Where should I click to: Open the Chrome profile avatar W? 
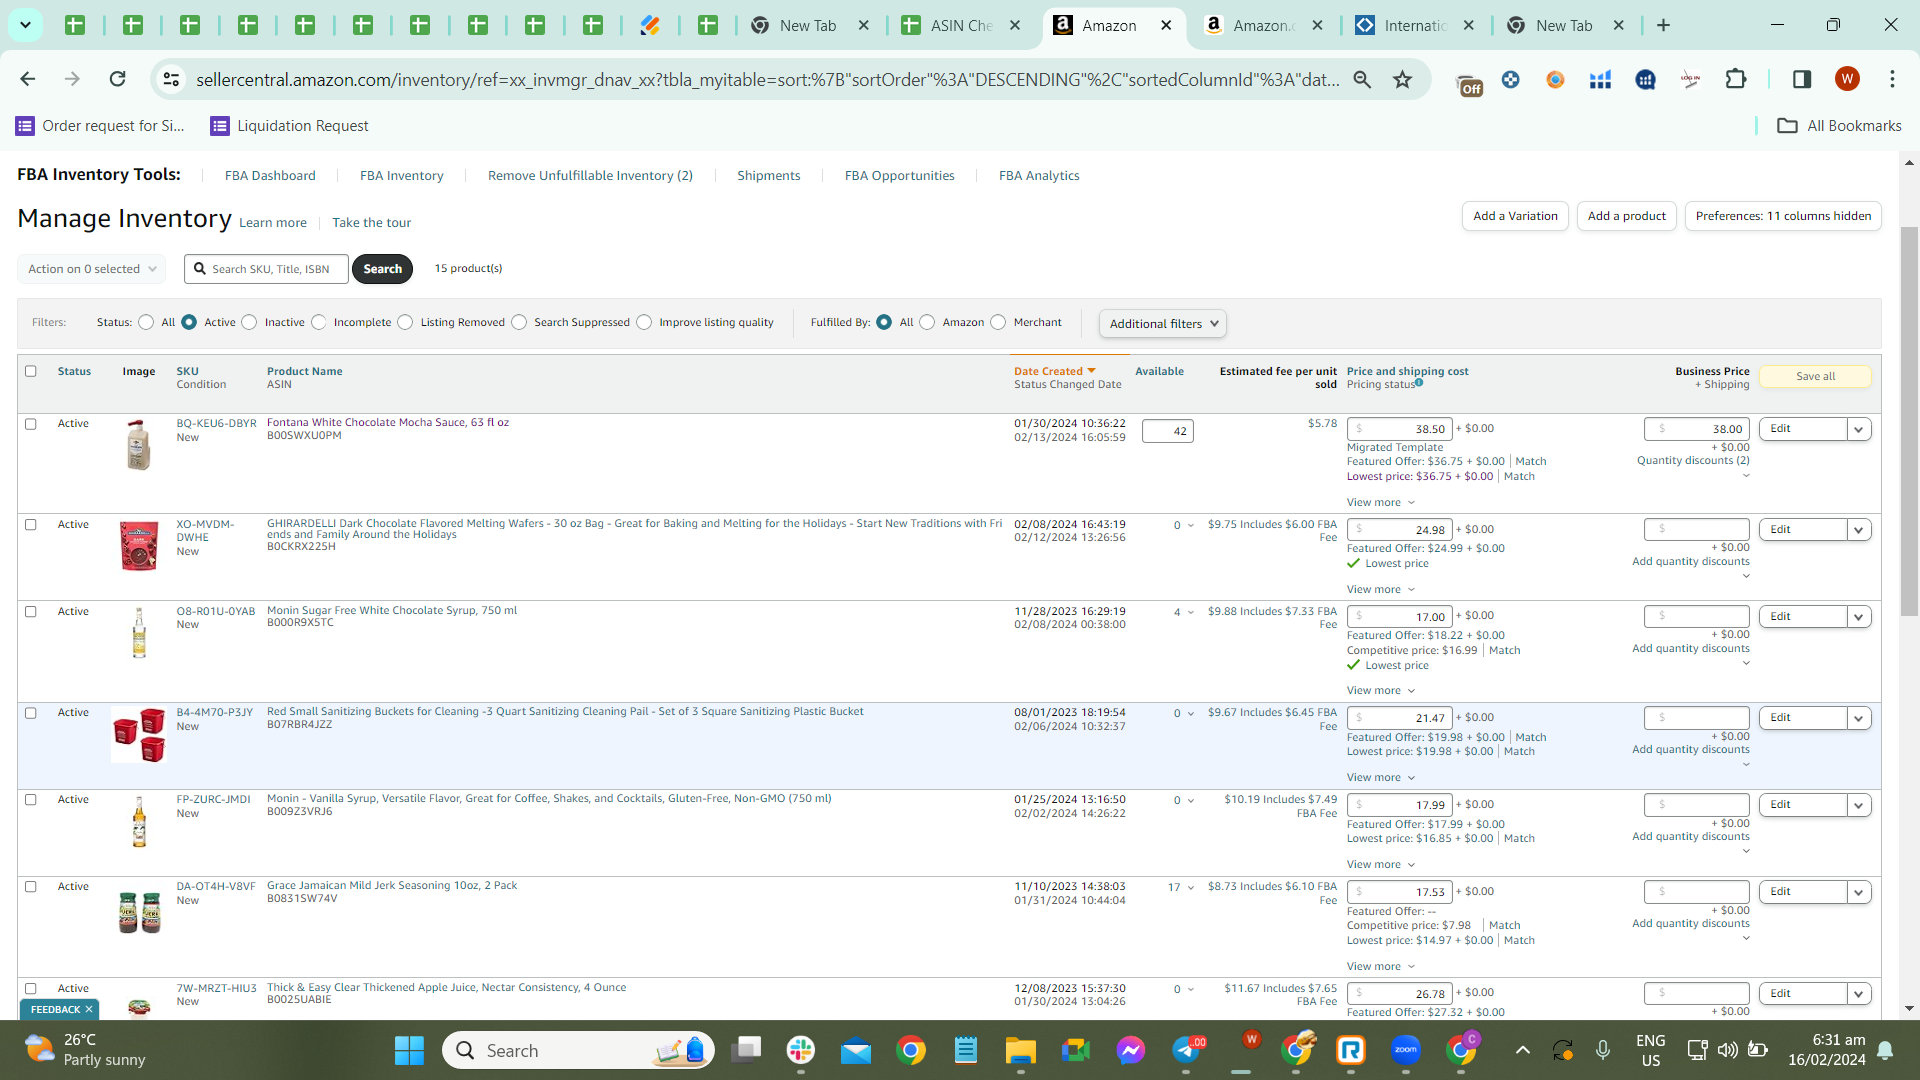coord(1847,79)
